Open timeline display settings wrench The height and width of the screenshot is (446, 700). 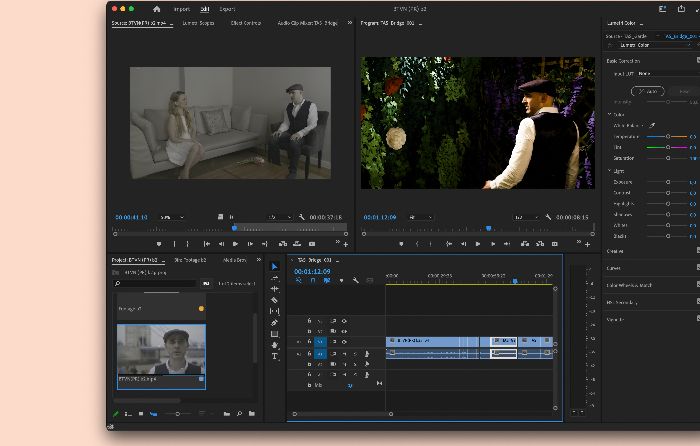pos(355,280)
